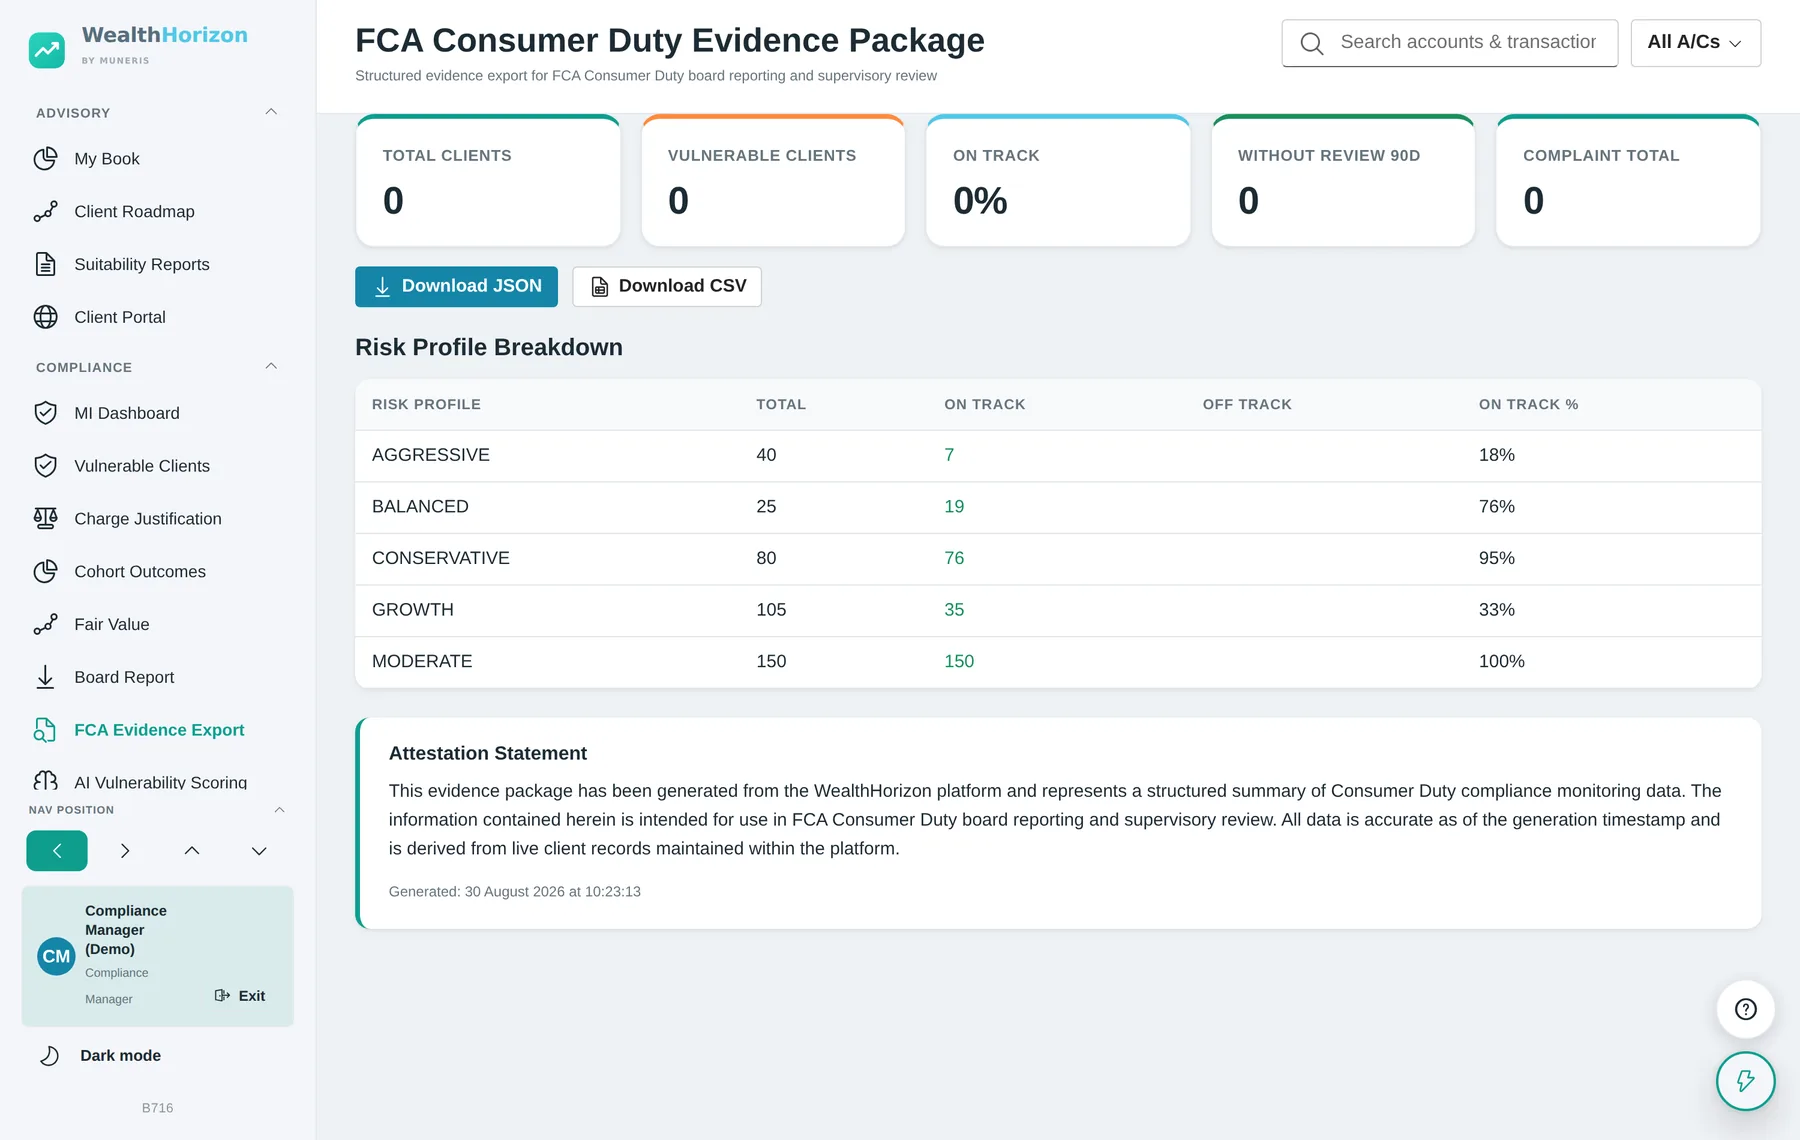This screenshot has width=1800, height=1140.
Task: Click the CM user avatar
Action: click(x=56, y=956)
